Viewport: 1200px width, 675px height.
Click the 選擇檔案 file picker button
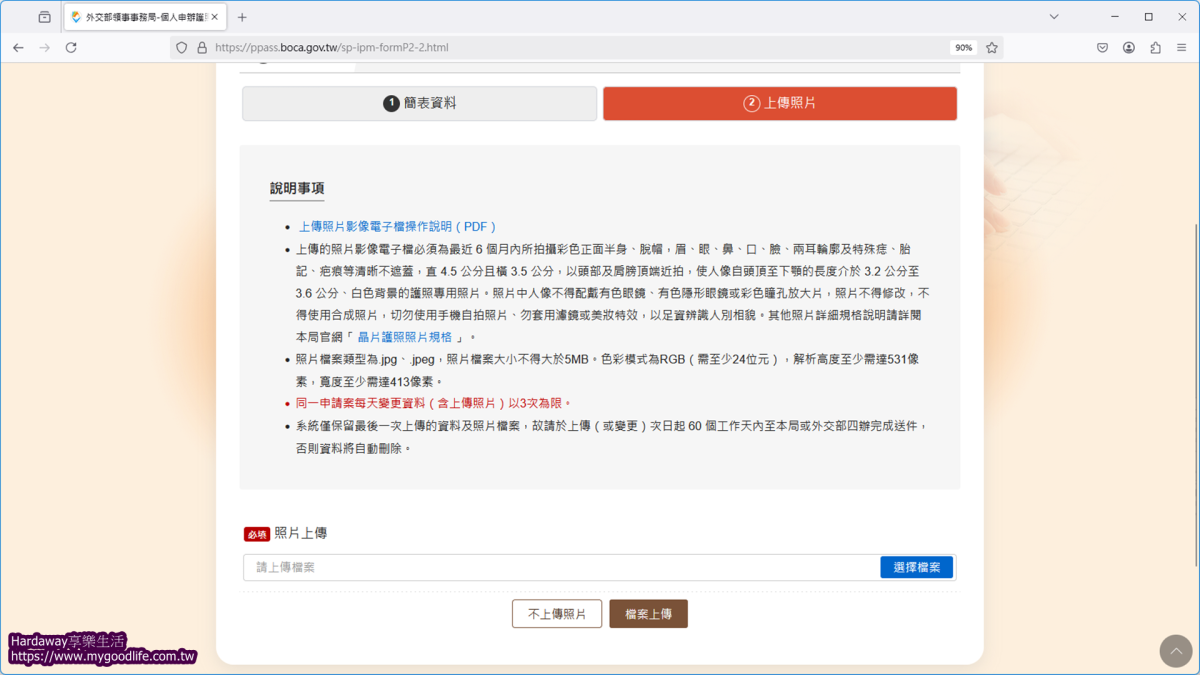tap(916, 566)
